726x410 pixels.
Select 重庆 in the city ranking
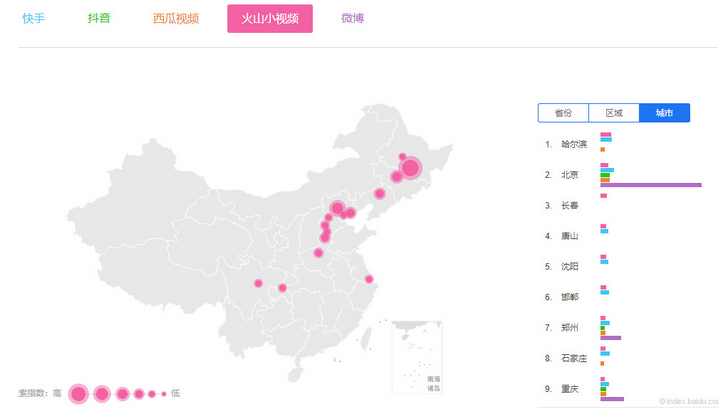pyautogui.click(x=570, y=389)
